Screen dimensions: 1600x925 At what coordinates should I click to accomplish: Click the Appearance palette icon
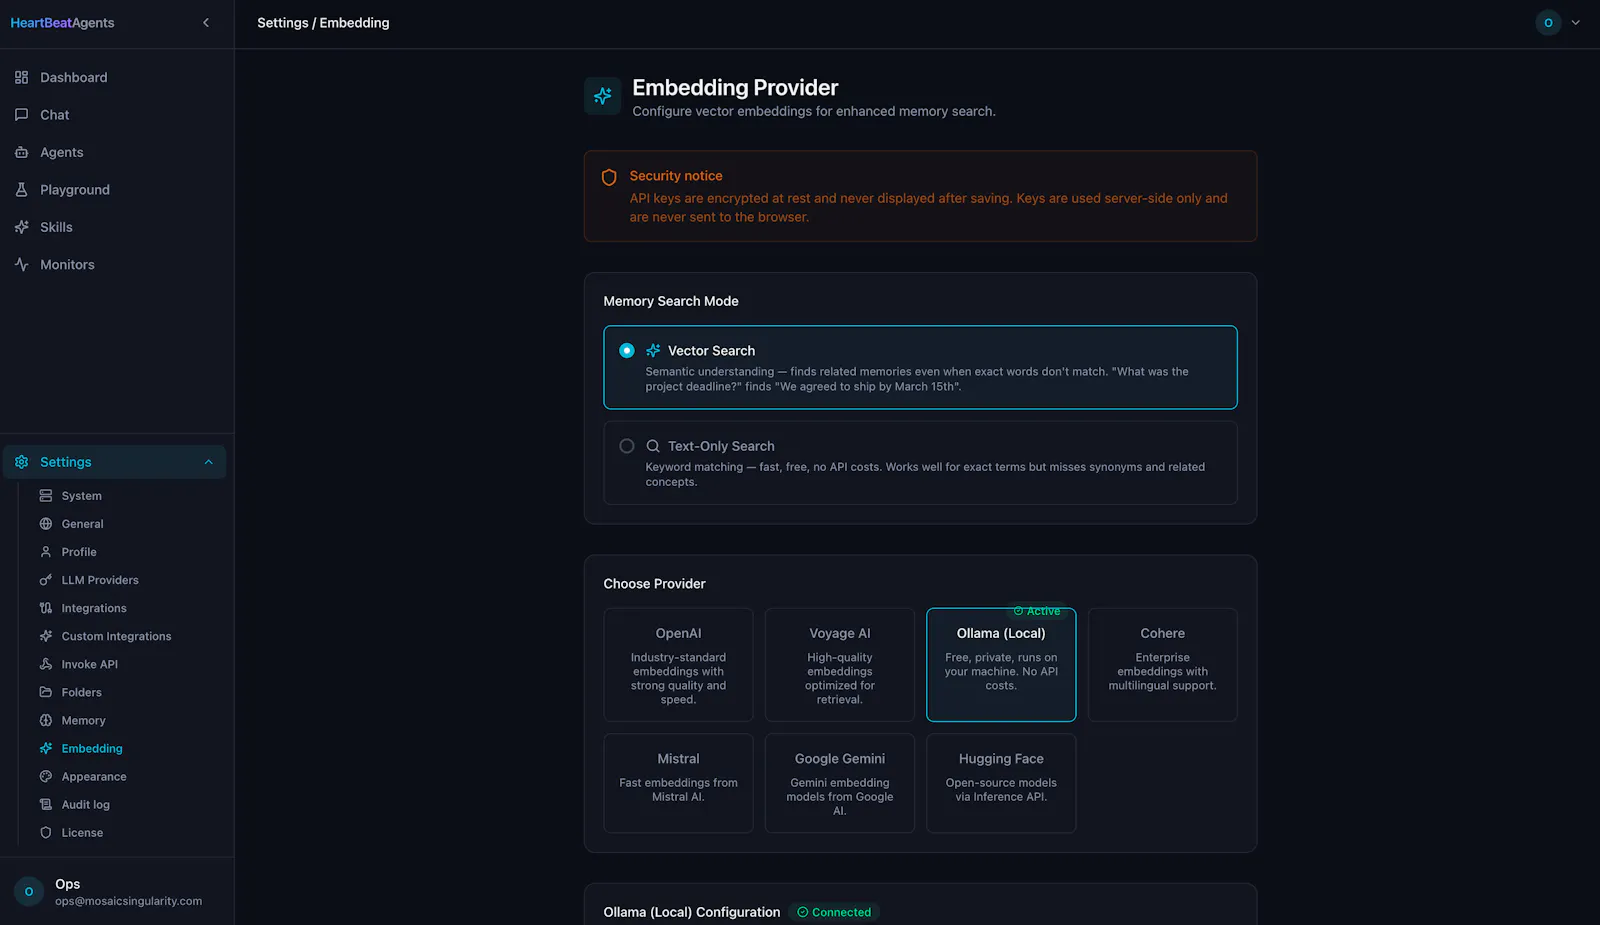pyautogui.click(x=45, y=776)
